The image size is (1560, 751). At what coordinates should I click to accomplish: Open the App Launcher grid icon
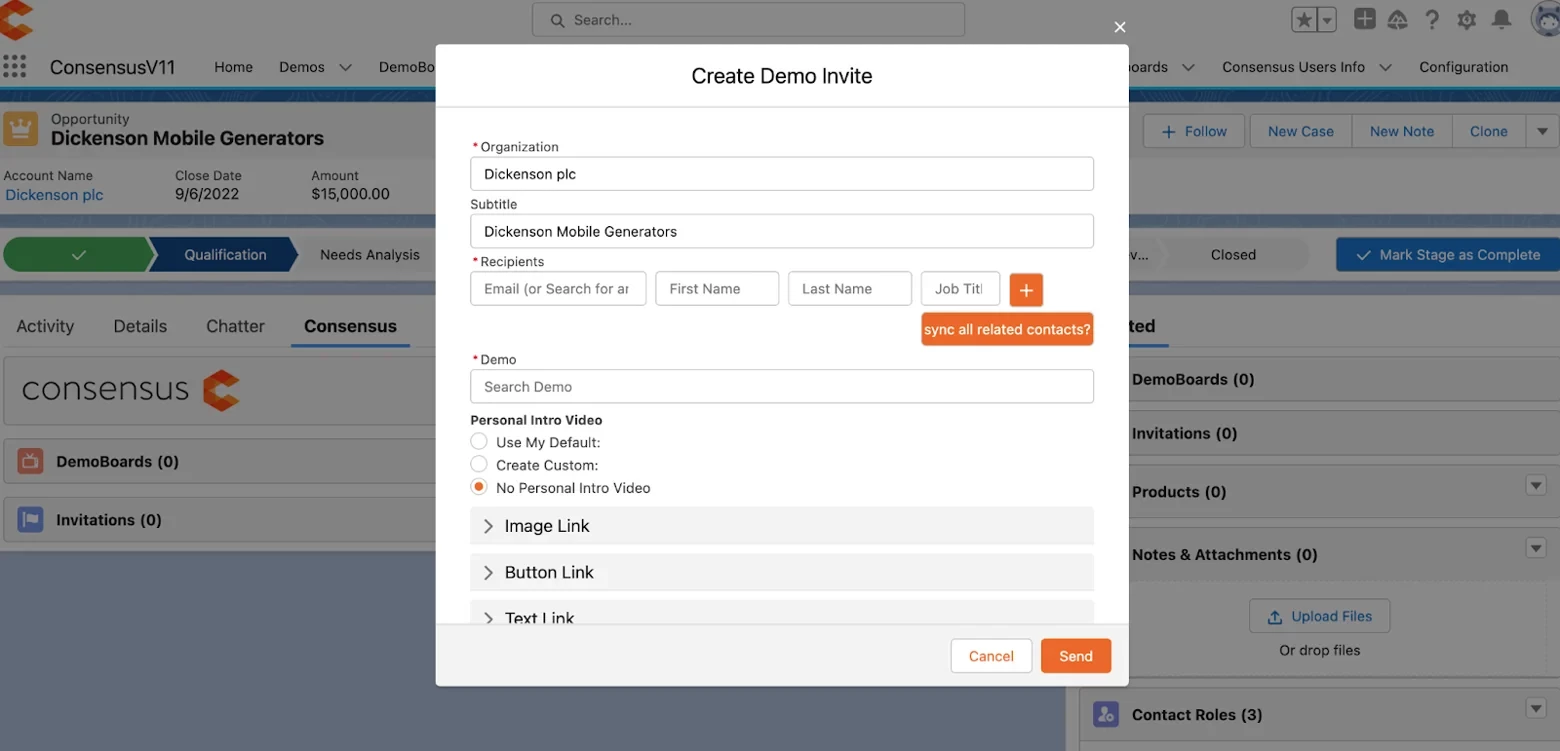pos(15,67)
